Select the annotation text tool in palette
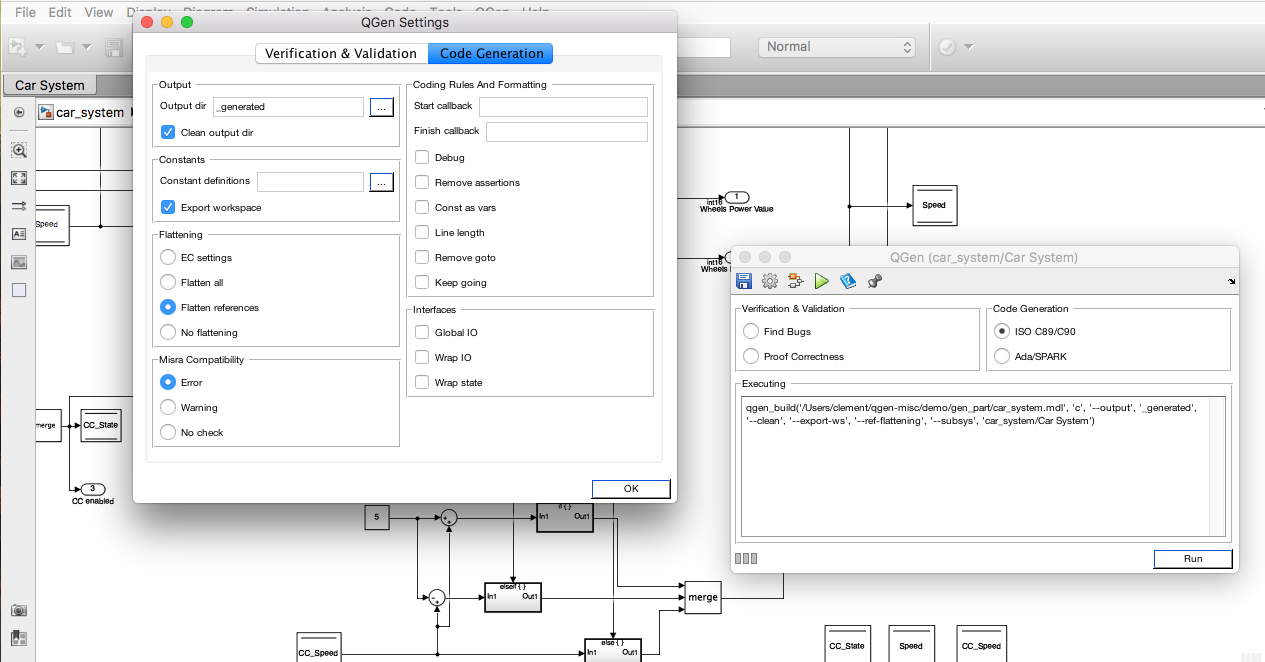 (19, 234)
